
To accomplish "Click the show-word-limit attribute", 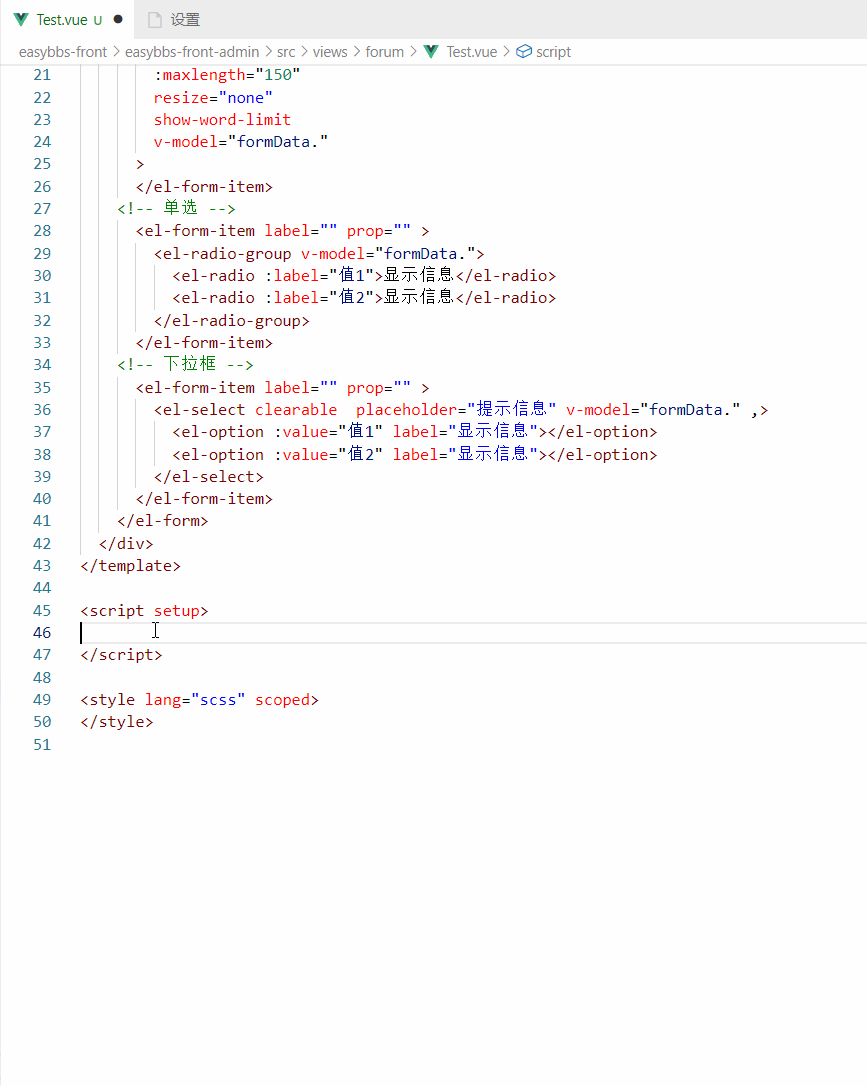I will point(222,120).
